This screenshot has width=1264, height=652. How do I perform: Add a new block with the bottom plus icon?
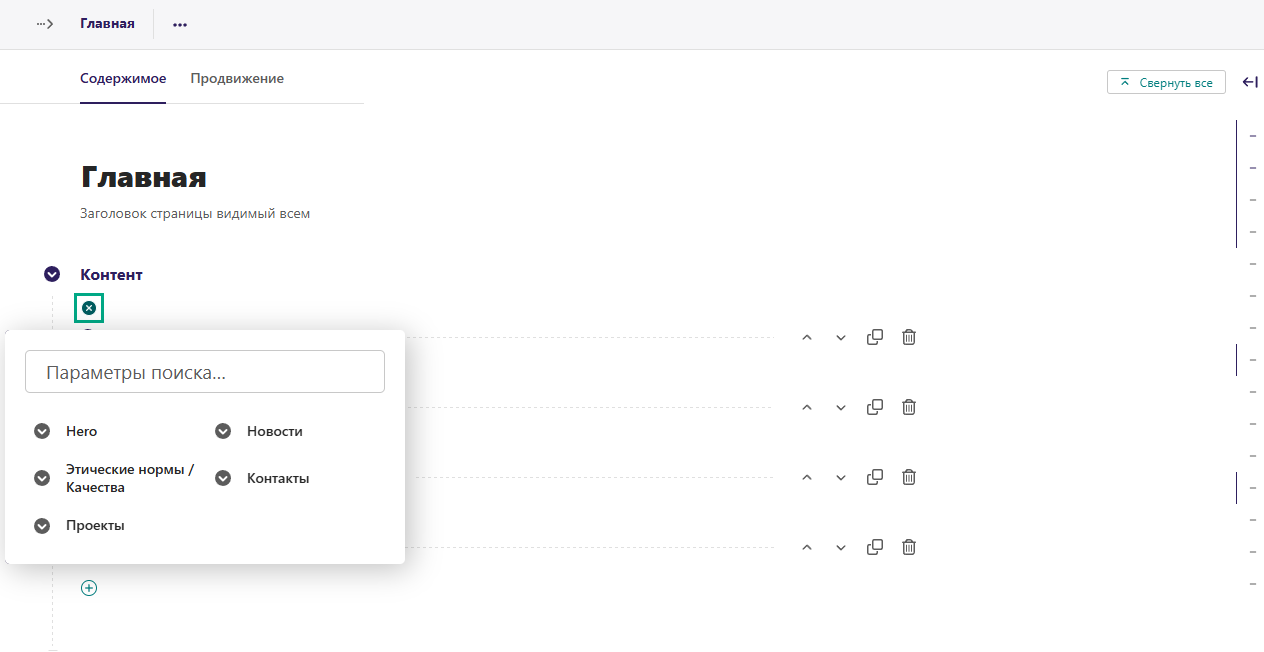coord(89,588)
